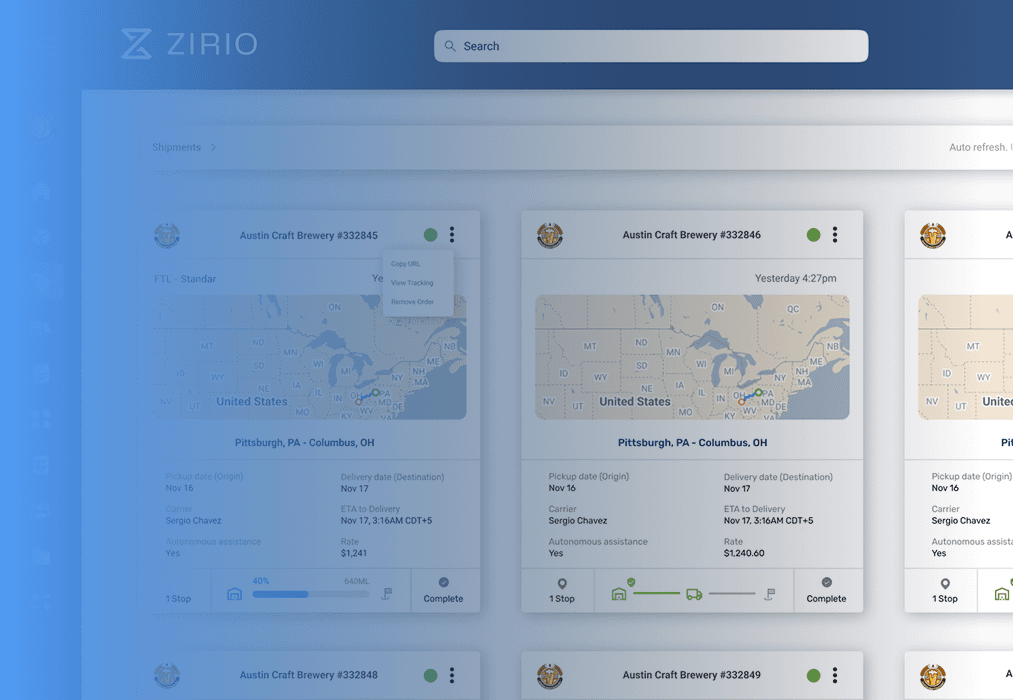Click the green status dot on shipment #332849
Screen dimensions: 1013x700
[813, 675]
